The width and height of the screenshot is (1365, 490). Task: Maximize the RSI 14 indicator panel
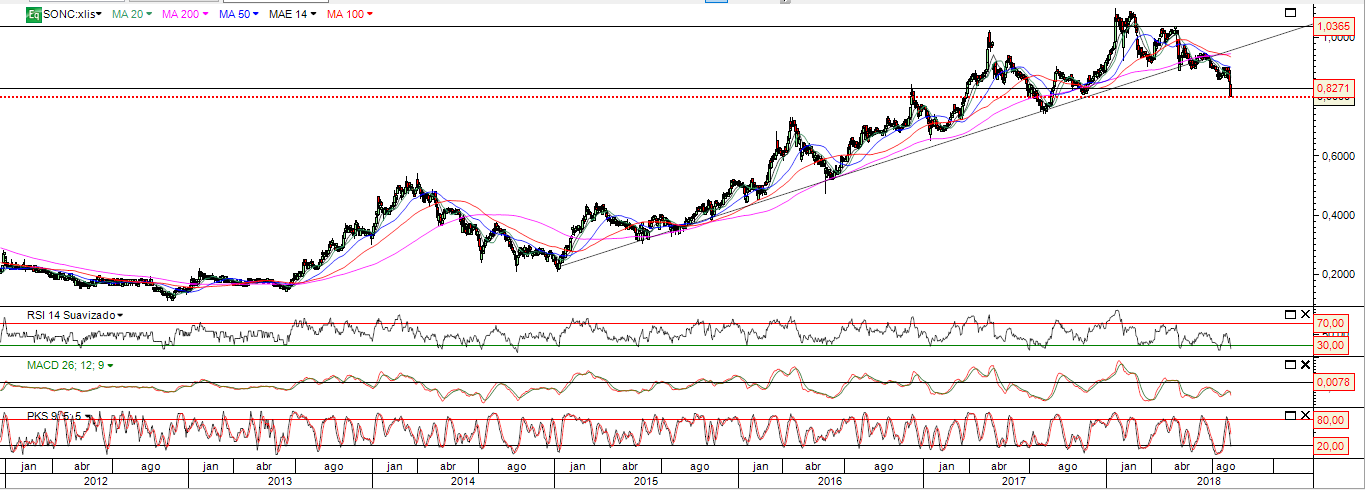1289,314
